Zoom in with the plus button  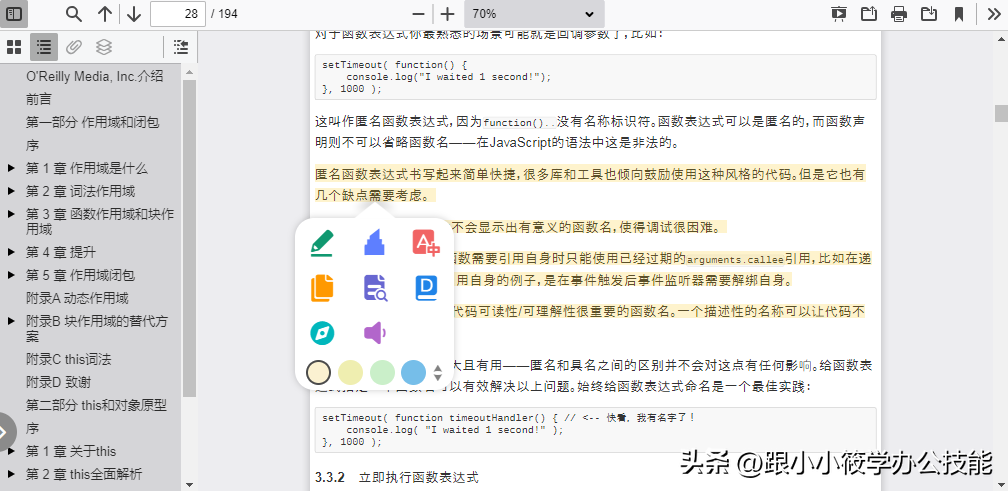click(447, 13)
